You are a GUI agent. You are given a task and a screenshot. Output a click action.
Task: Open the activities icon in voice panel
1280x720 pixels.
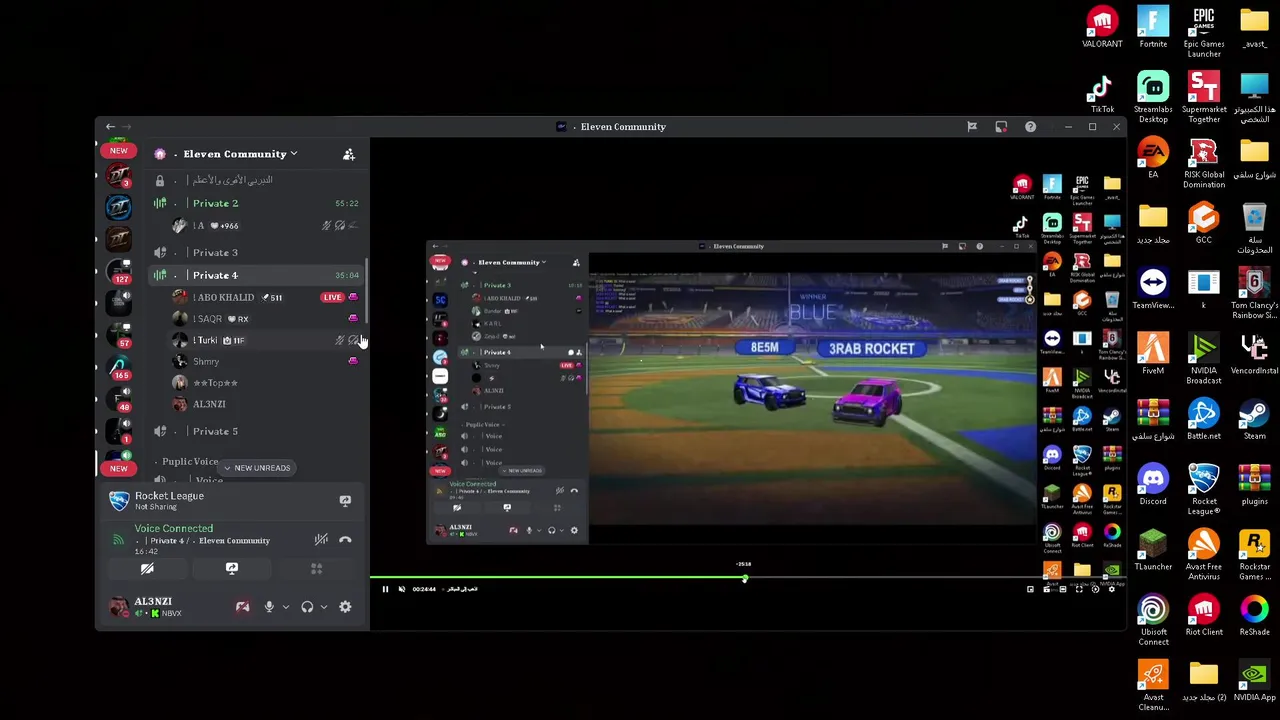[316, 569]
